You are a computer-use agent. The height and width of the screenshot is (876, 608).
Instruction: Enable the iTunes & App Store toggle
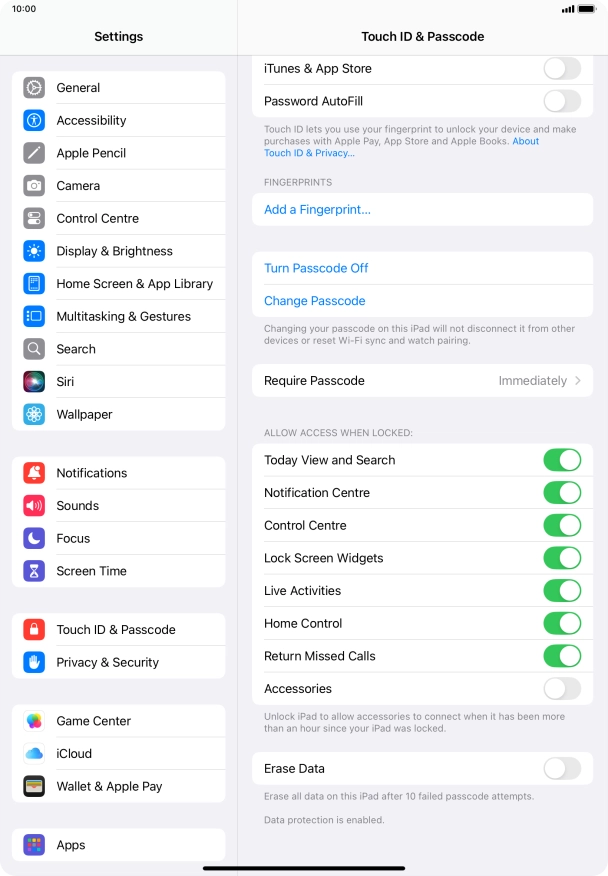point(562,69)
